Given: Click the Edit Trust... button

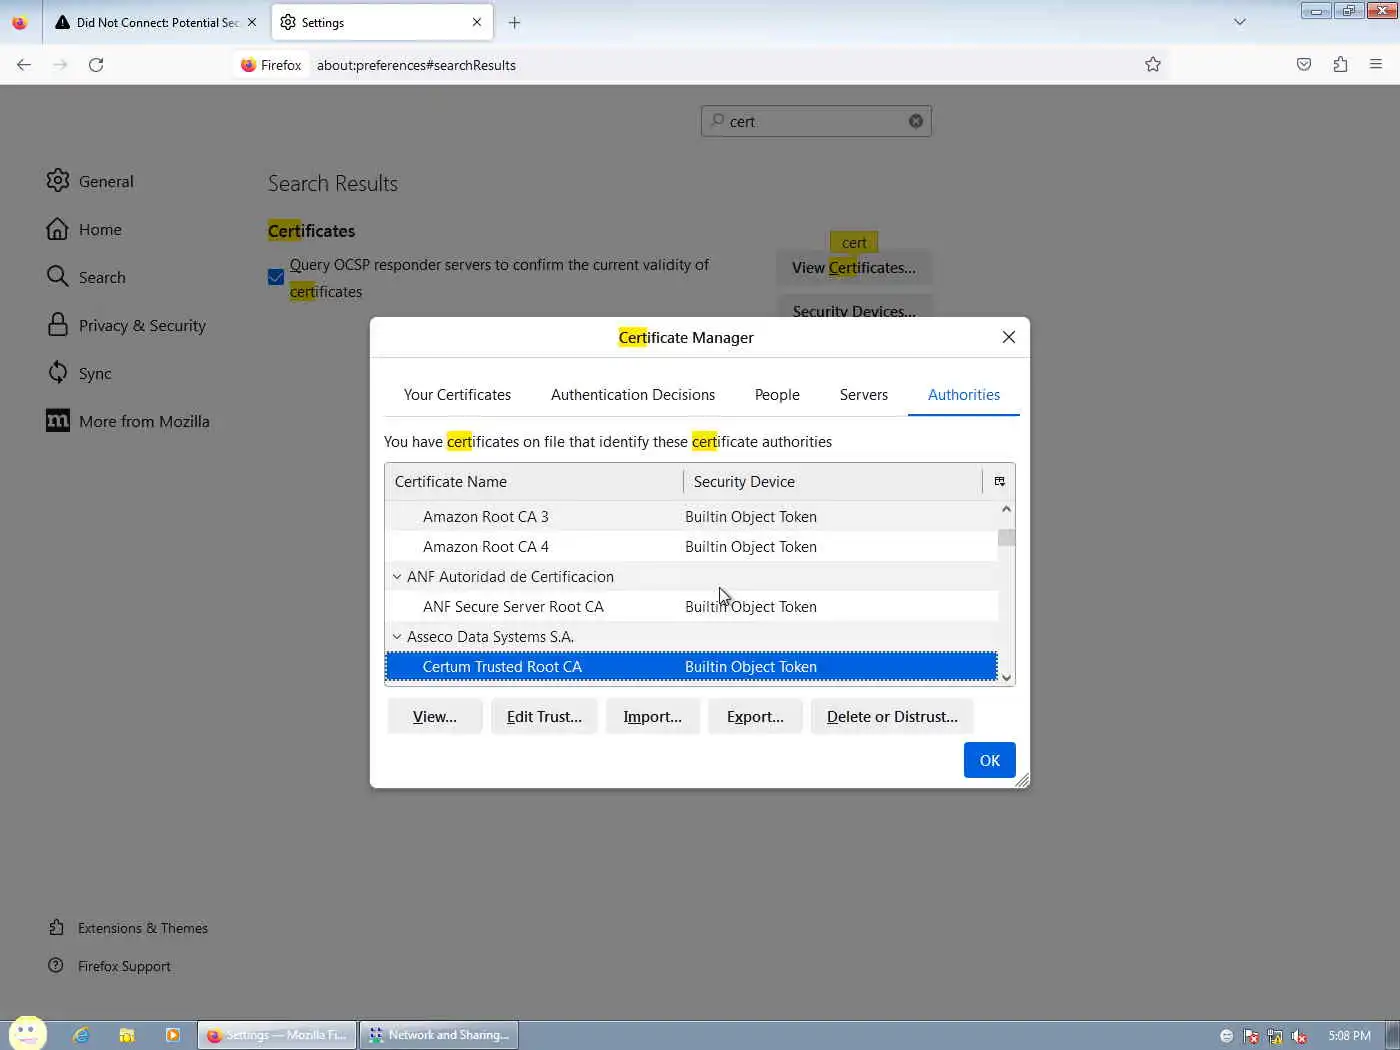Looking at the screenshot, I should click(x=544, y=717).
